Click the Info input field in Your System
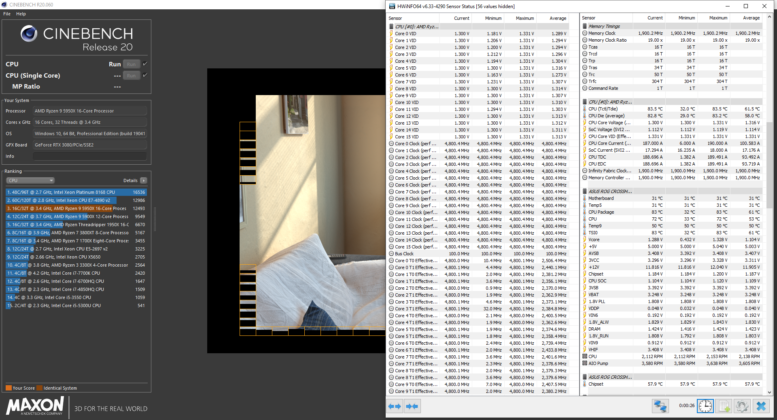The width and height of the screenshot is (777, 420). click(x=90, y=156)
